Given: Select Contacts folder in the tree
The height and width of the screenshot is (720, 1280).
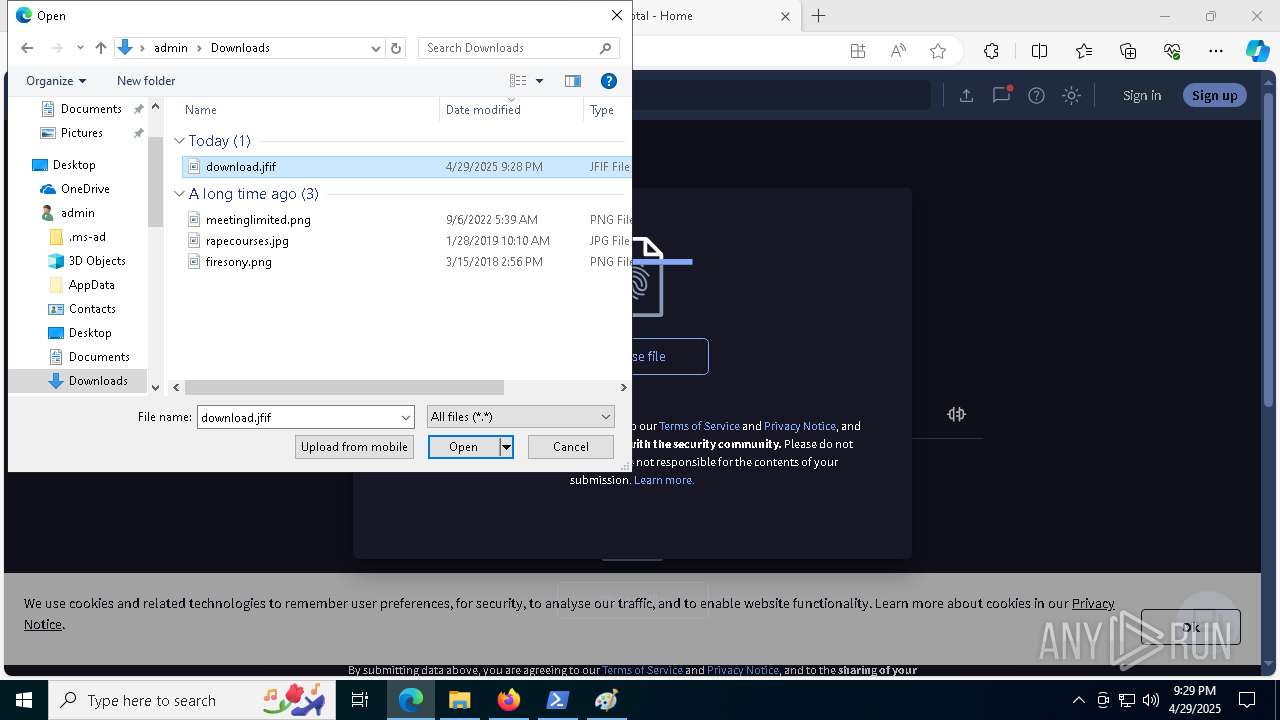Looking at the screenshot, I should point(92,309).
